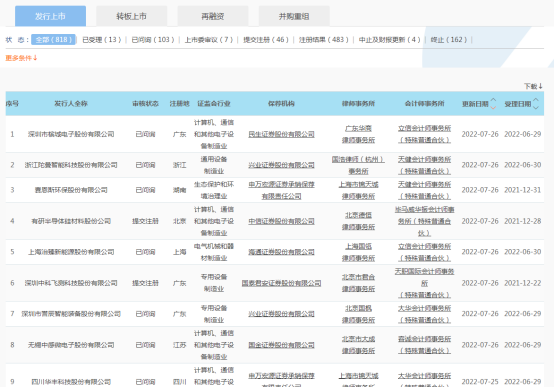Click row 4 issuer 有研半导体硅材料股份公司
The width and height of the screenshot is (554, 387).
pos(71,221)
